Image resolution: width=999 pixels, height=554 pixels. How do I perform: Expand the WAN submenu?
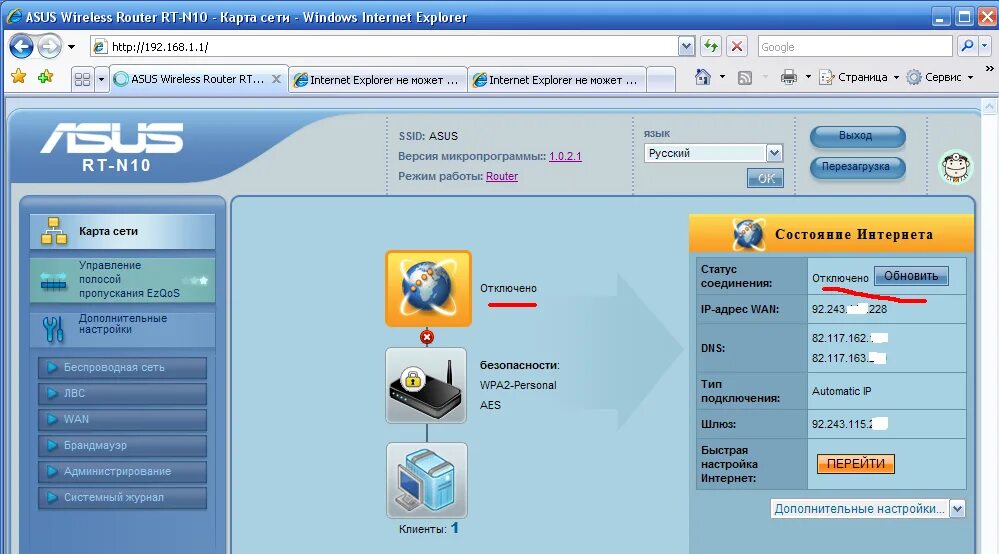122,420
